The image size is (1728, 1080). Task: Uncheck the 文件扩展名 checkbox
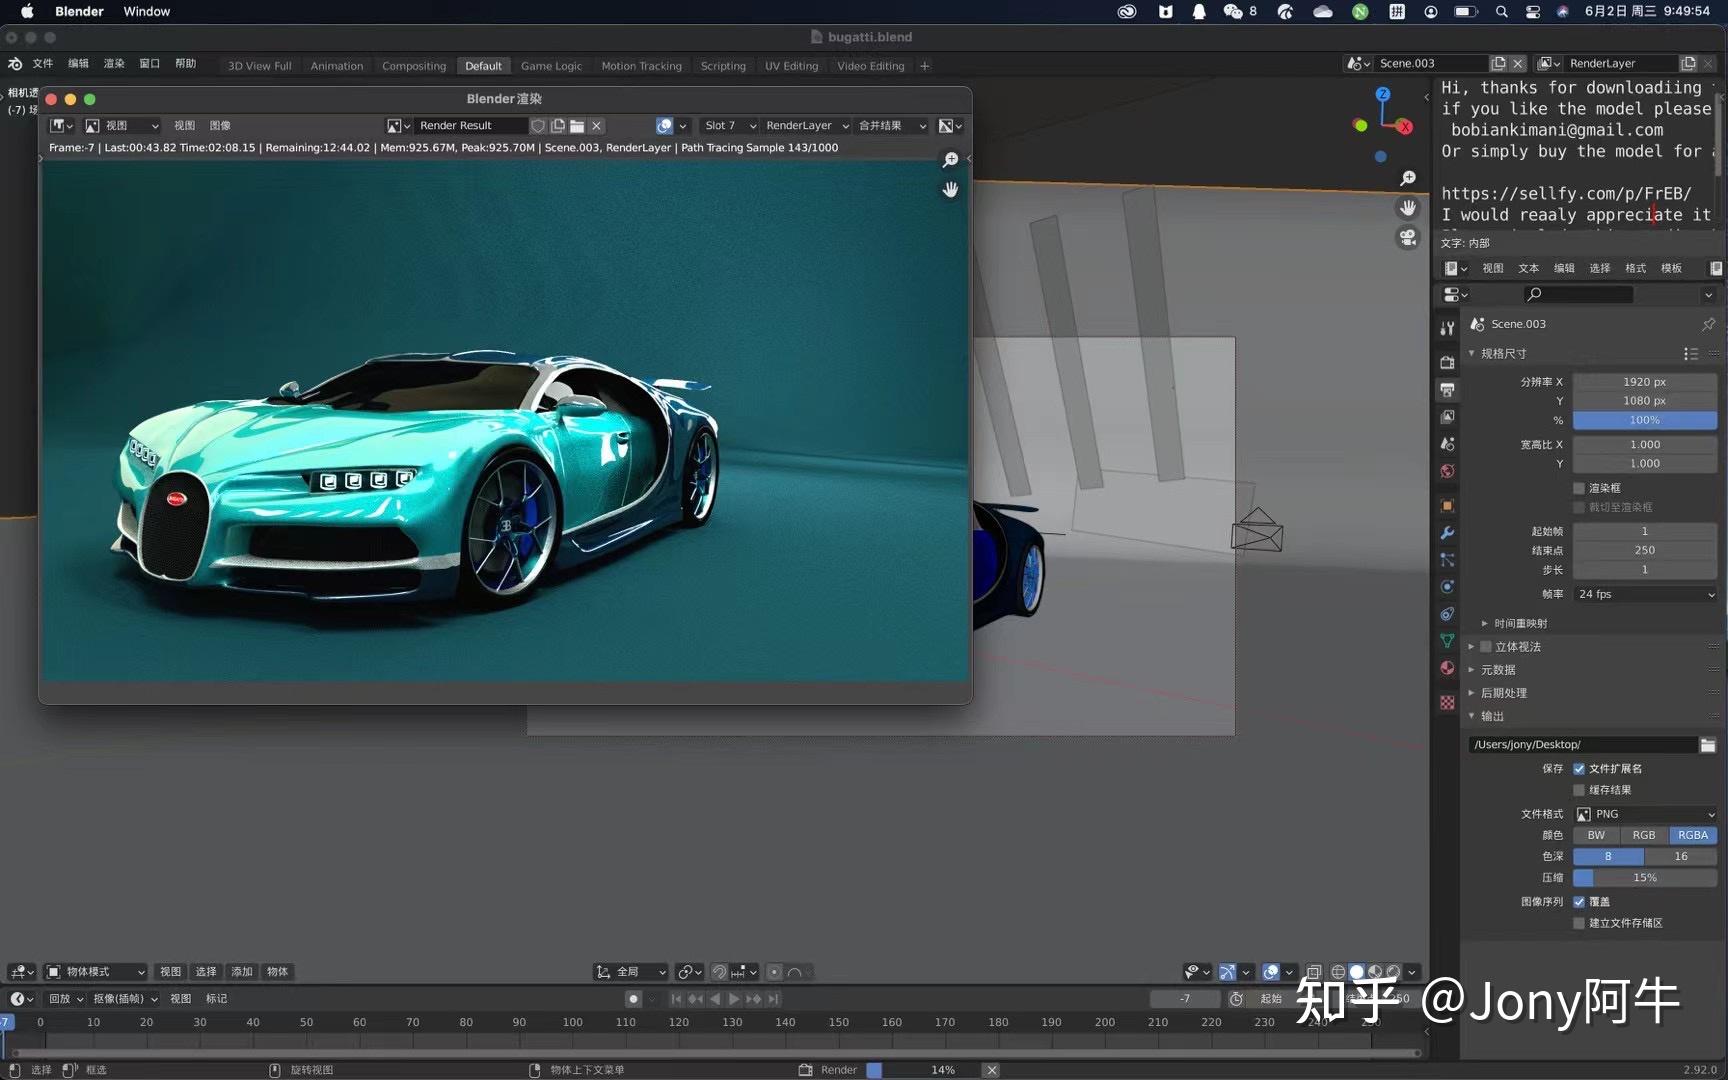(x=1579, y=769)
